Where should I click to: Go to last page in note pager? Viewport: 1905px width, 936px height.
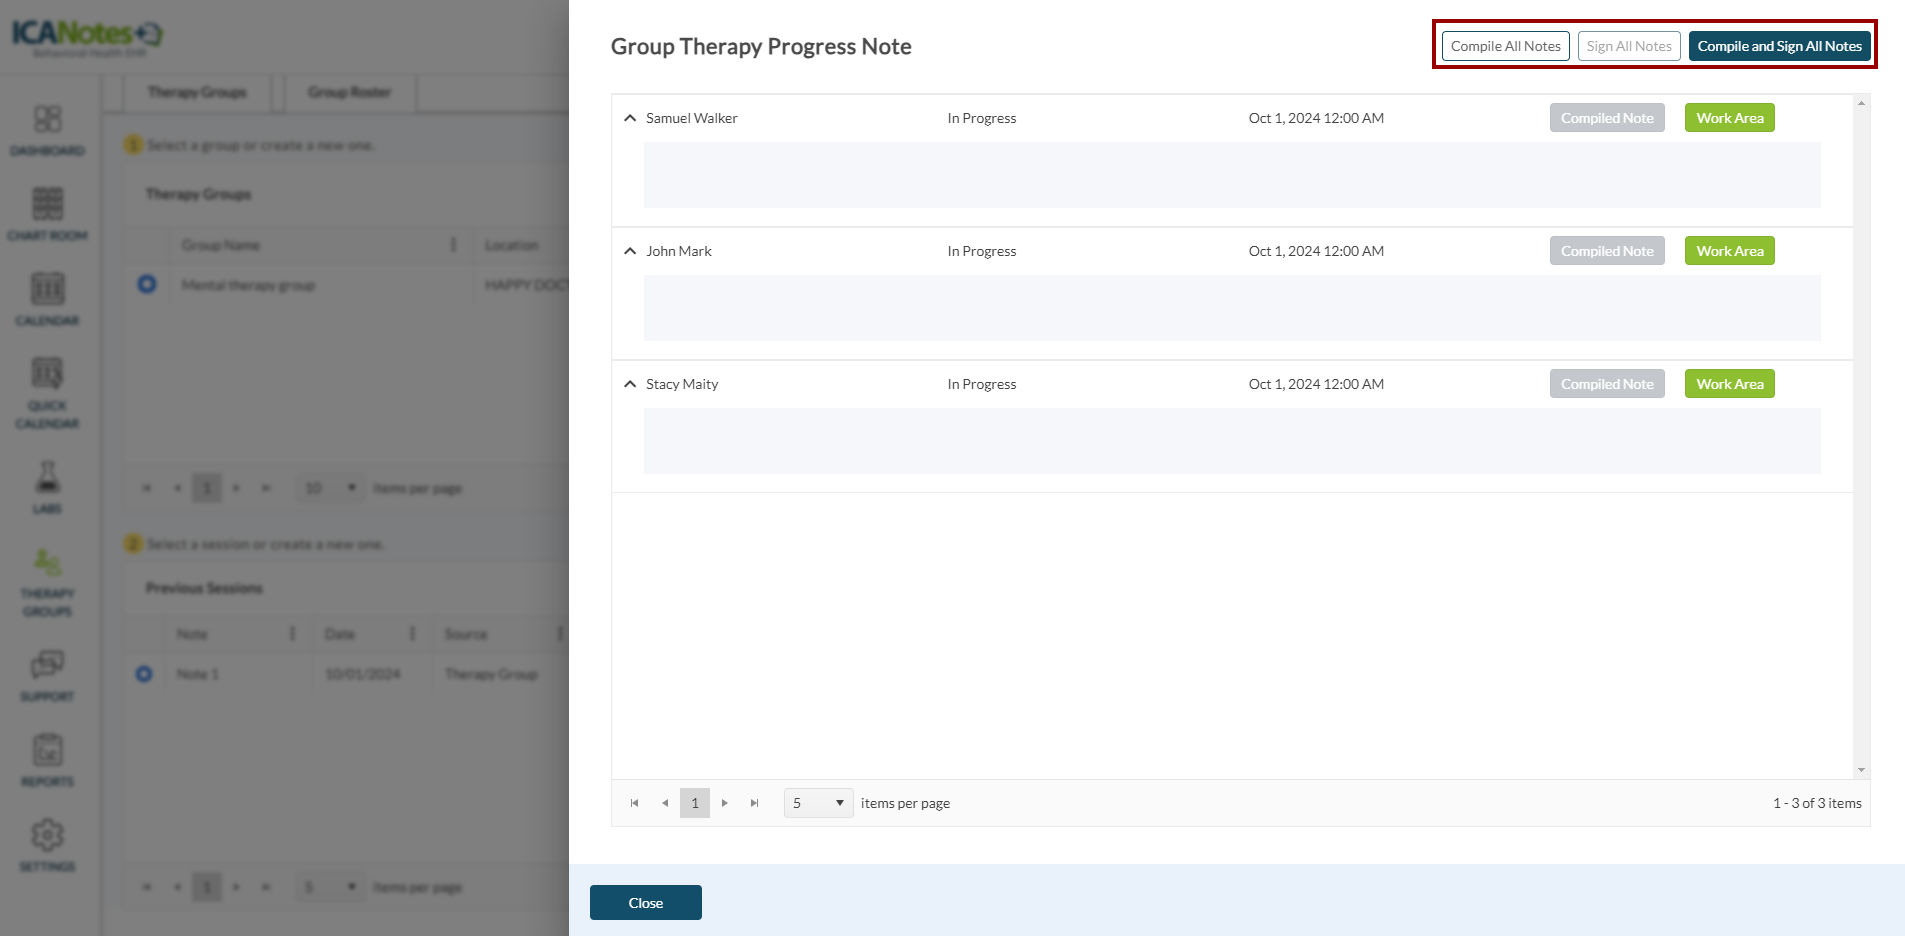pos(755,803)
